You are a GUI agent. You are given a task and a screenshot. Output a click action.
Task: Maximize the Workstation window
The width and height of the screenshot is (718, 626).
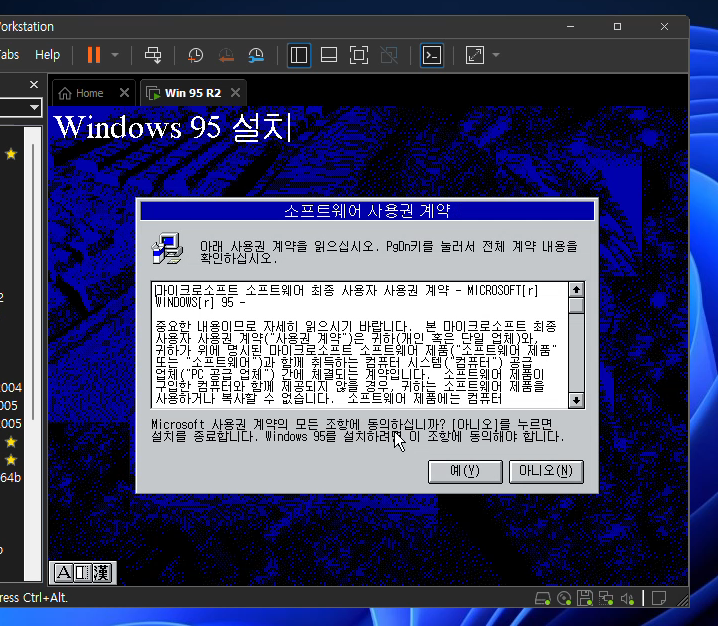click(617, 27)
